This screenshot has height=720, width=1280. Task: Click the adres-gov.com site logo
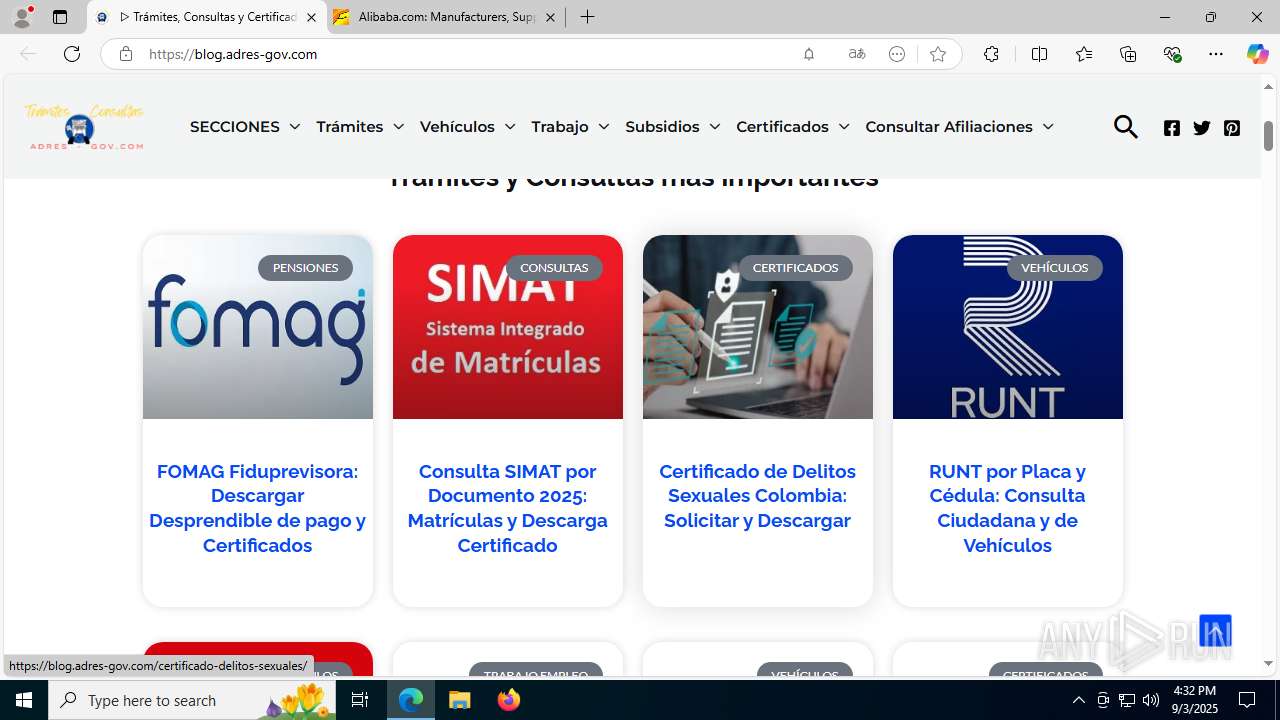coord(84,127)
